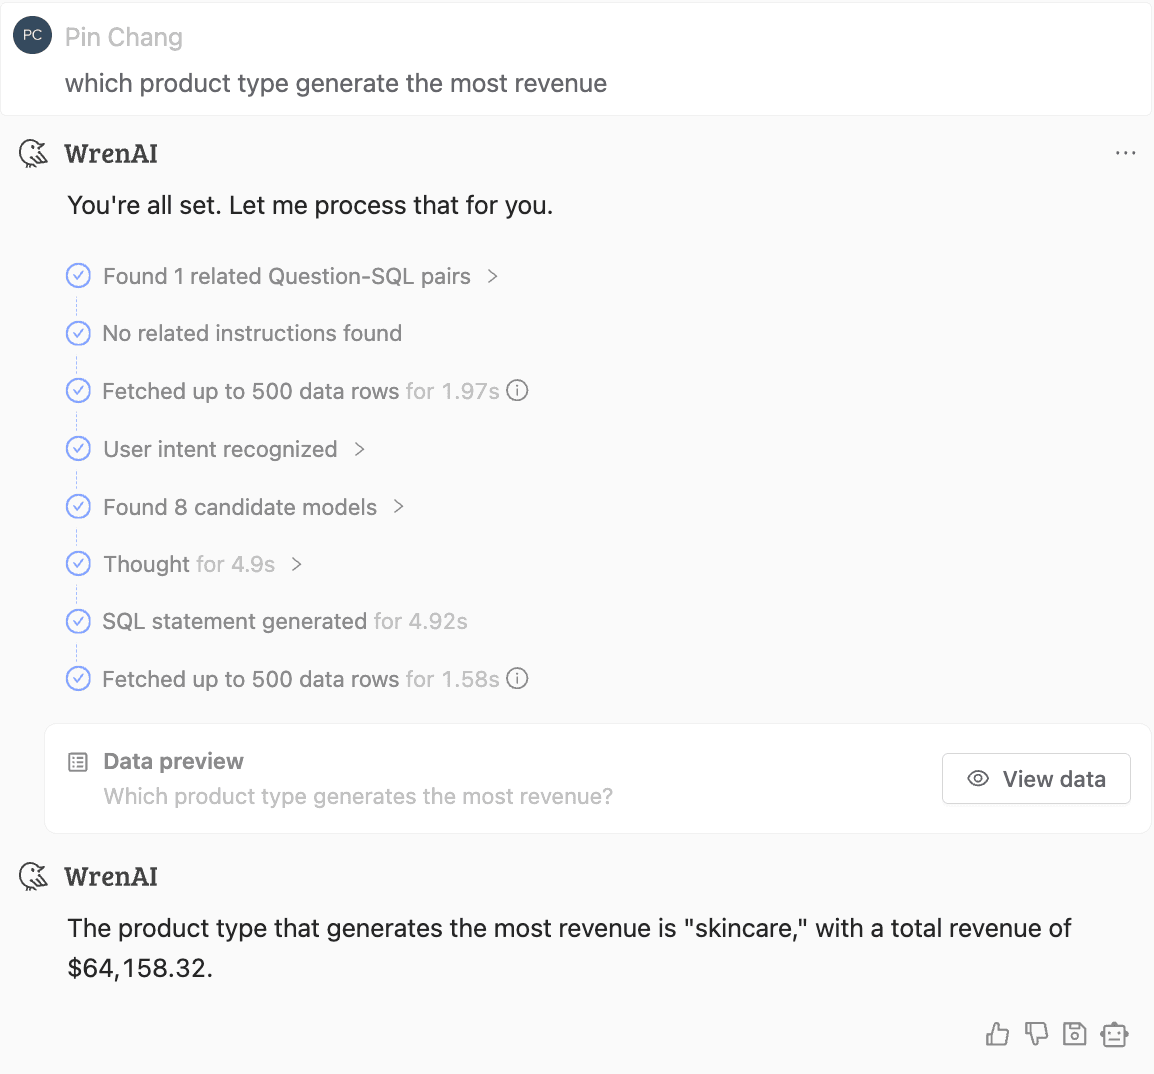Click the thumbs up feedback icon
The image size is (1154, 1074).
tap(997, 1034)
